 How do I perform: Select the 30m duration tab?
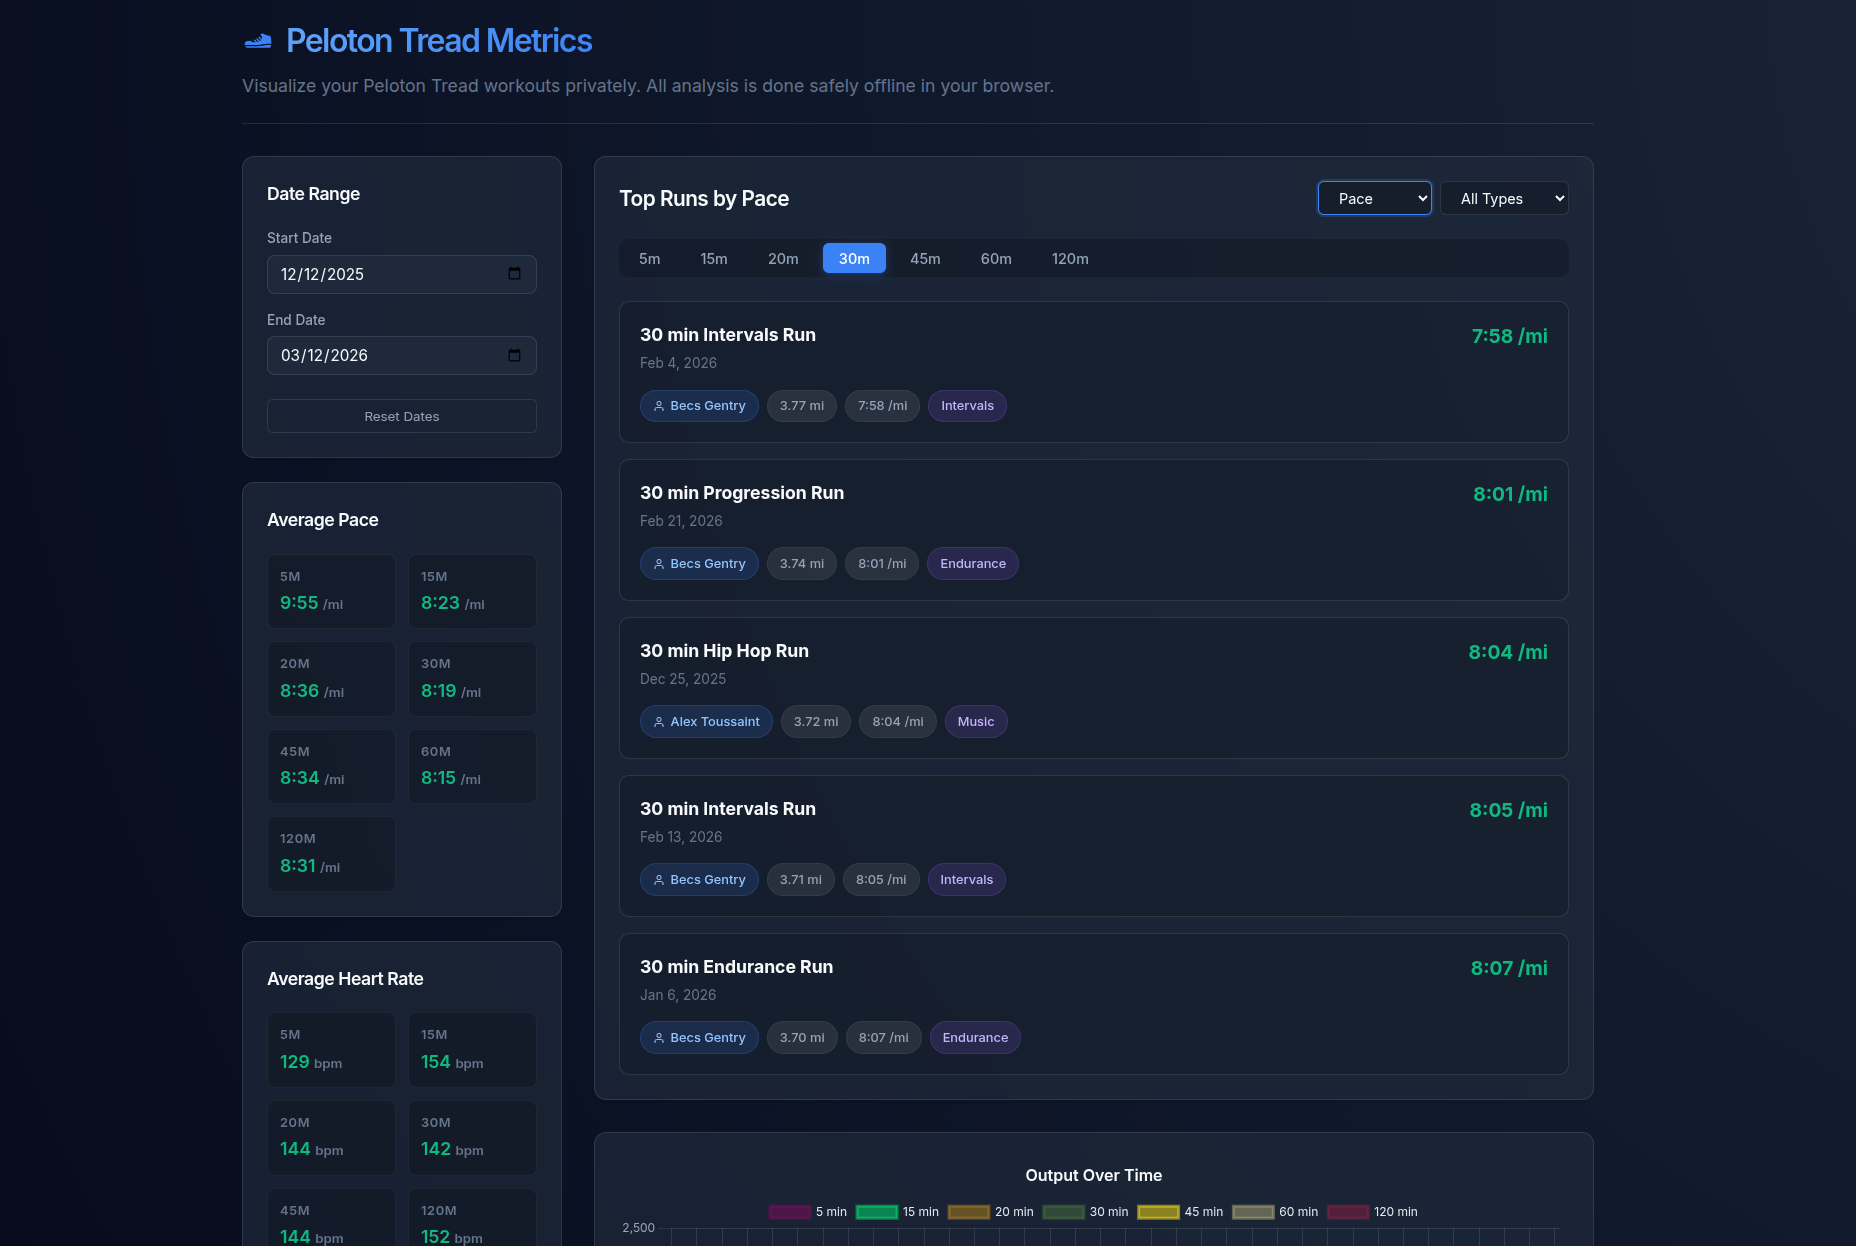854,258
